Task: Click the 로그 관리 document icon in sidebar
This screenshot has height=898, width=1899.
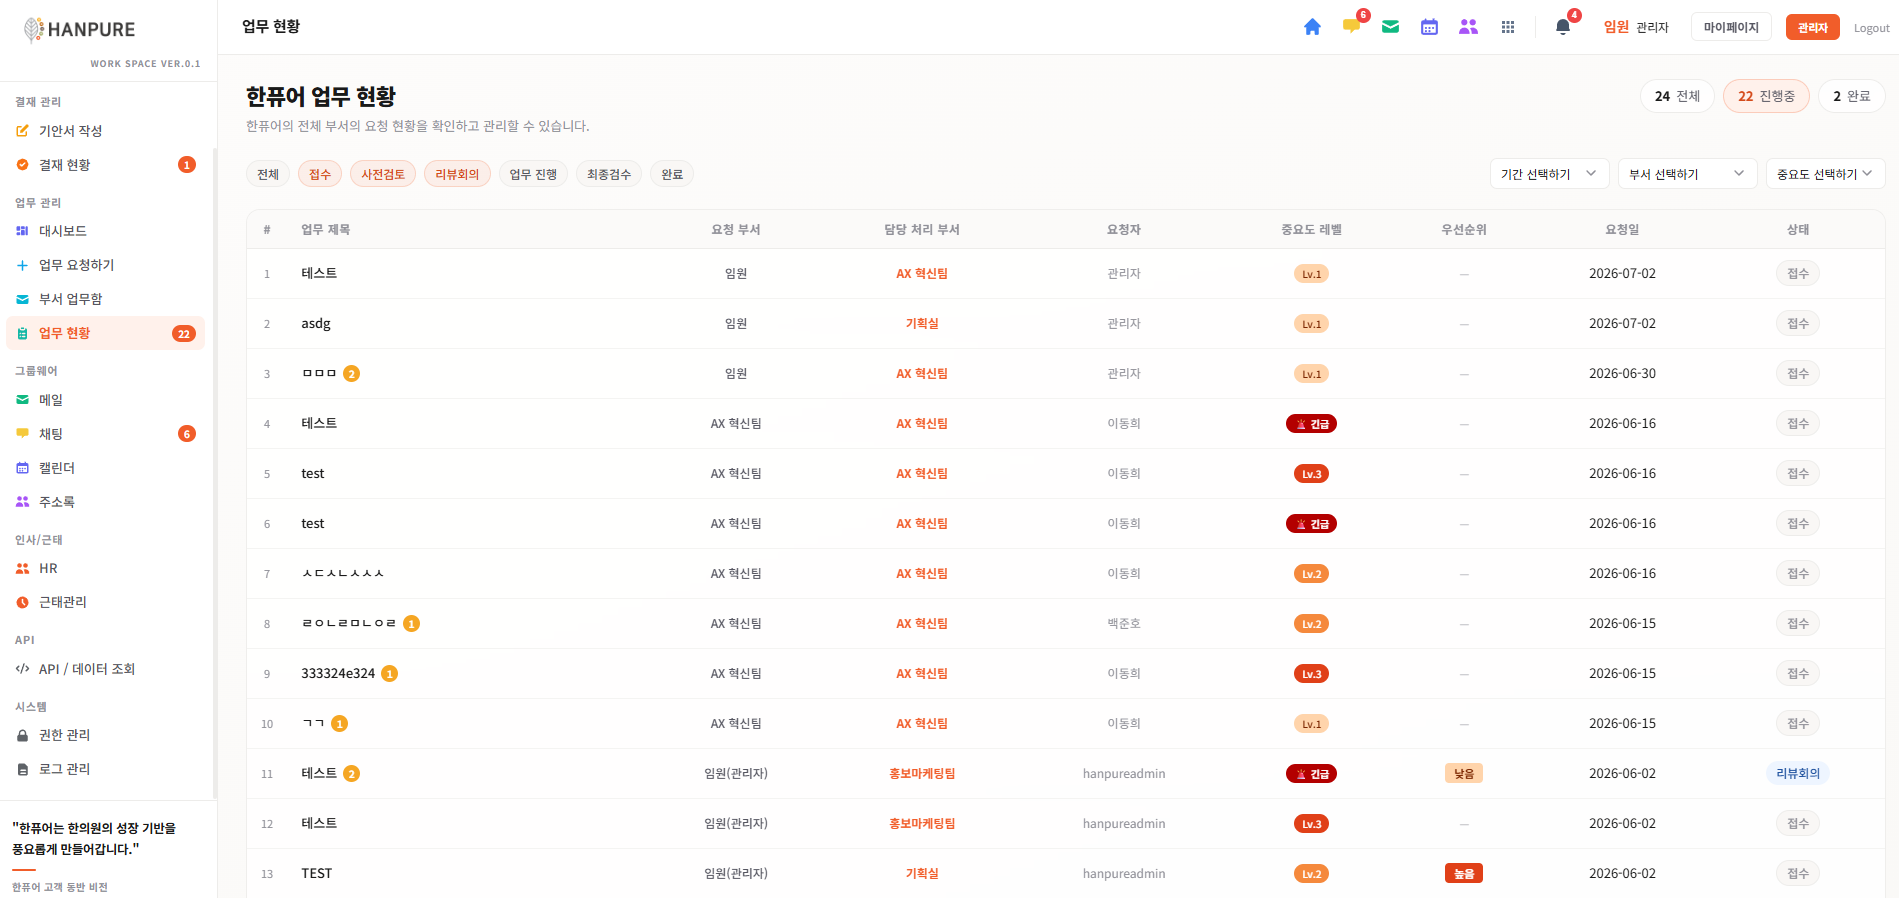Action: 22,769
